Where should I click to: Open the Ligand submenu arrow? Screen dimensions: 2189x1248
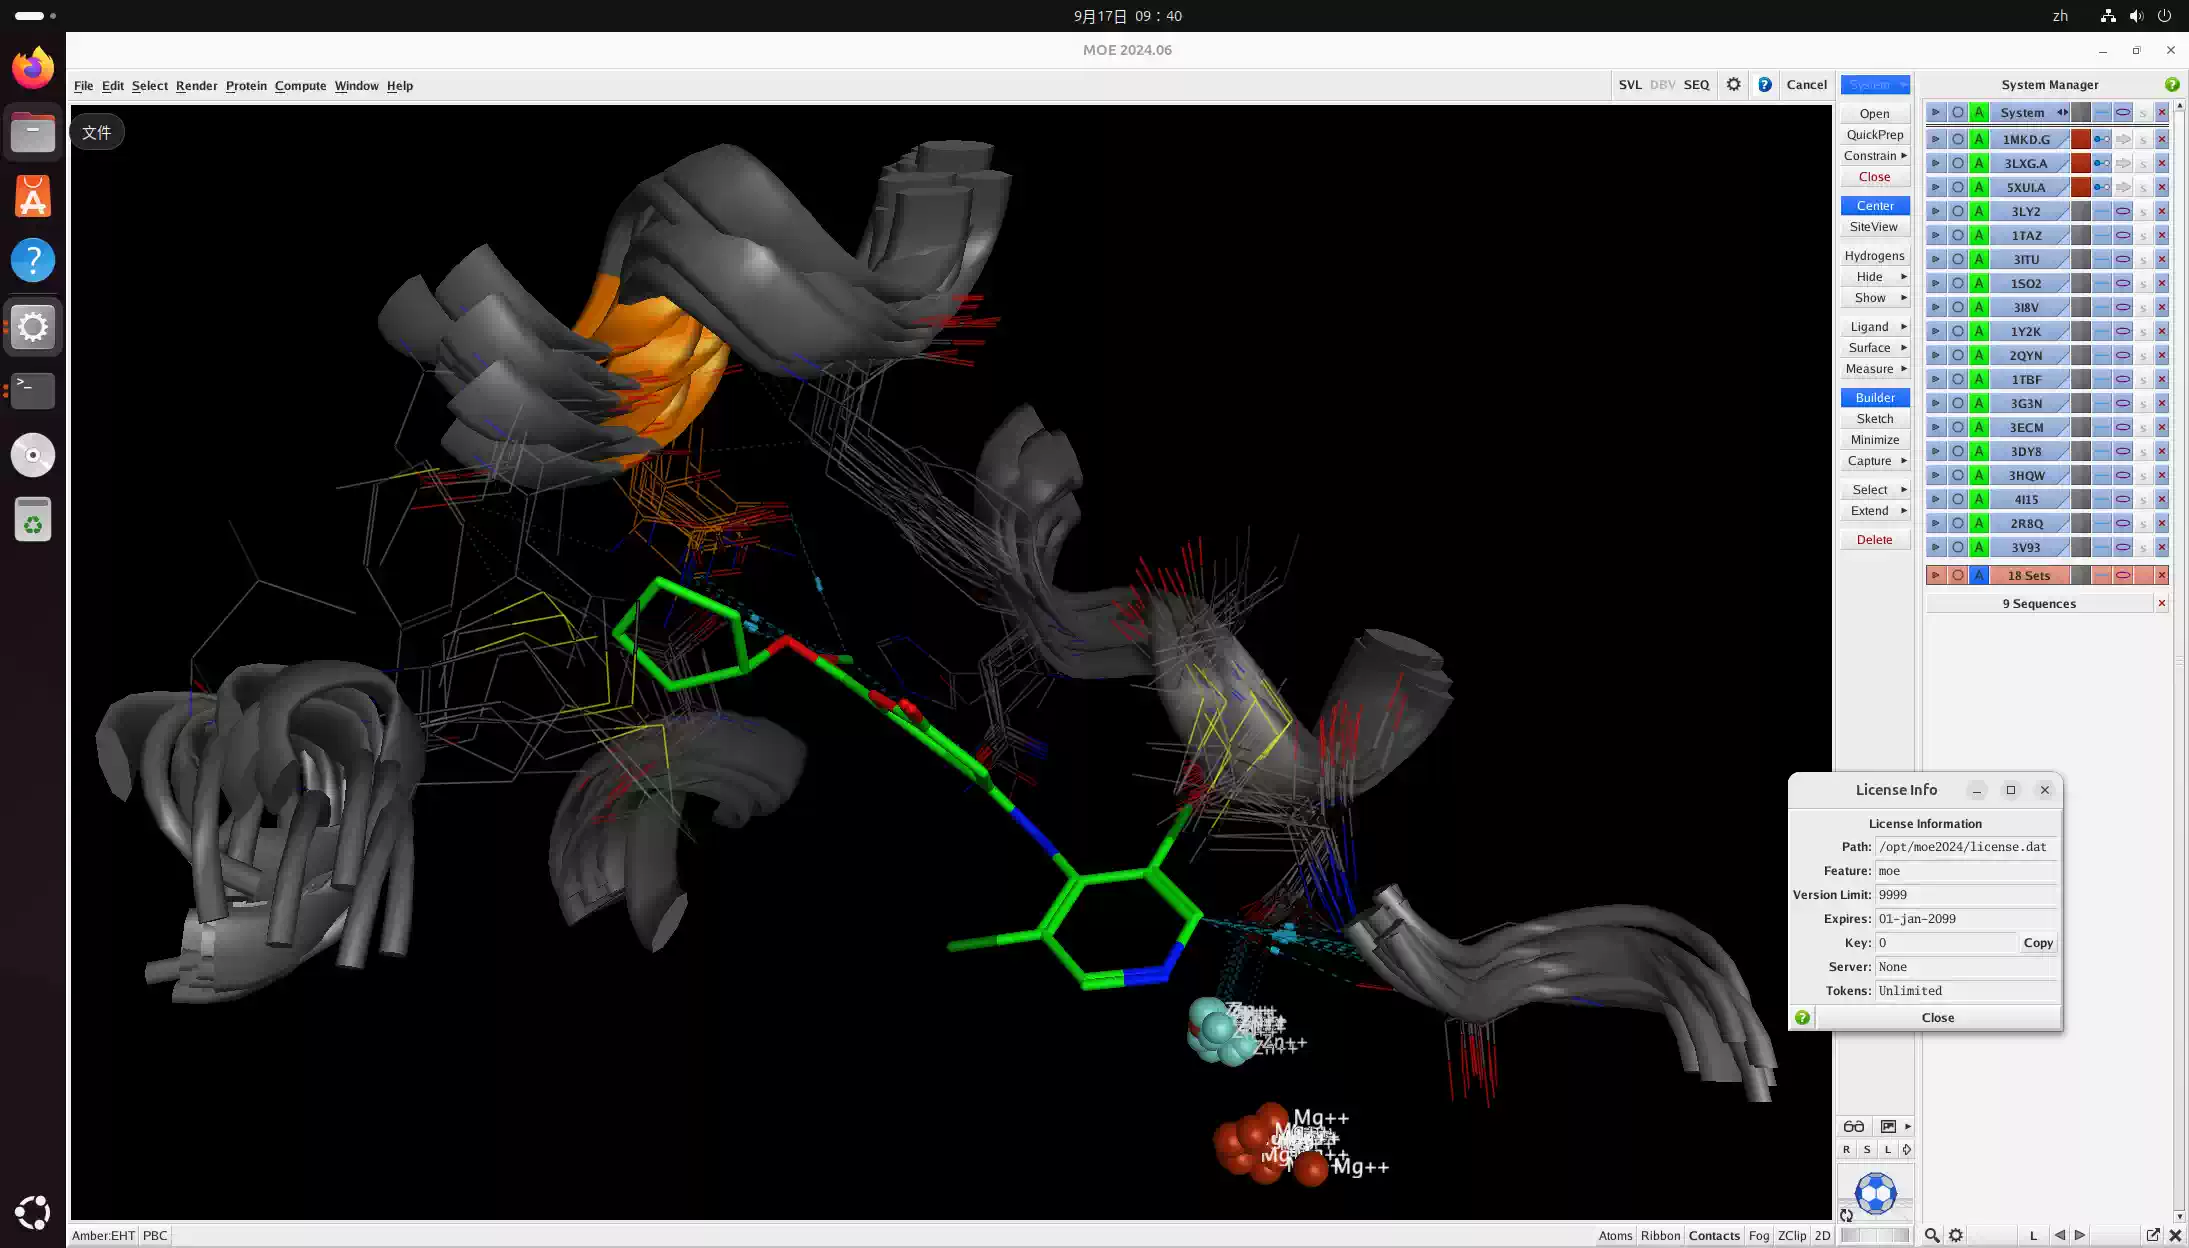(1903, 326)
